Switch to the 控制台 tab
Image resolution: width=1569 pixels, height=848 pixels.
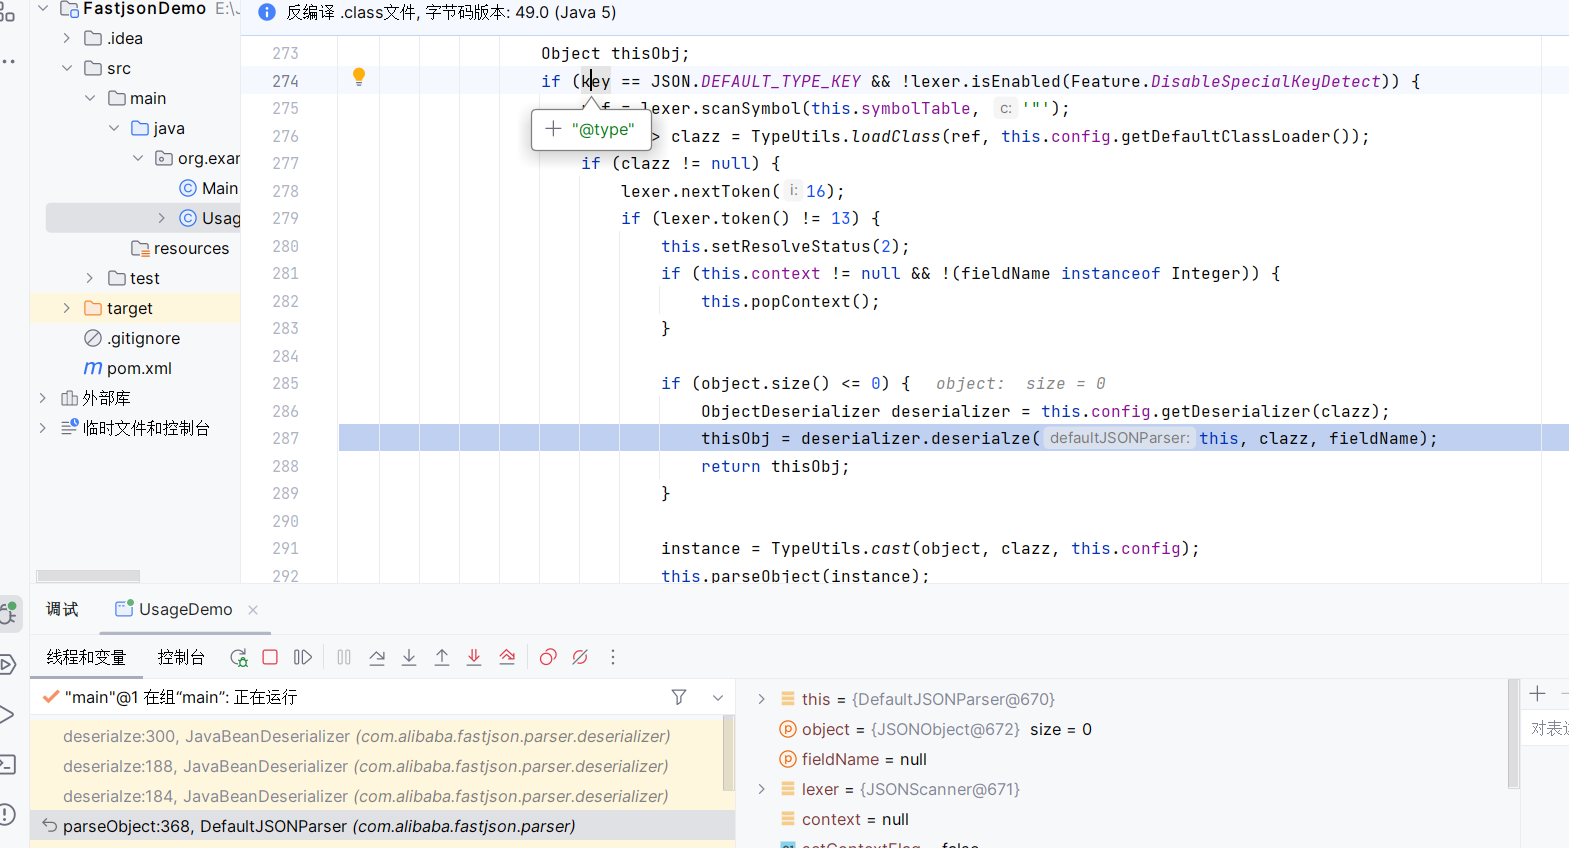click(x=181, y=657)
